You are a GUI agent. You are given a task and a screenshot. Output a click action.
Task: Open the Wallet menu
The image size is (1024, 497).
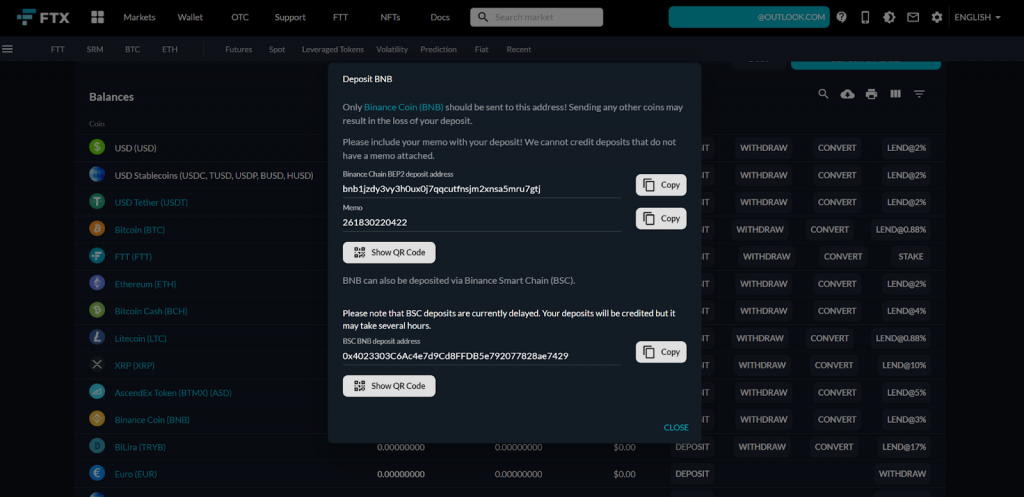190,18
